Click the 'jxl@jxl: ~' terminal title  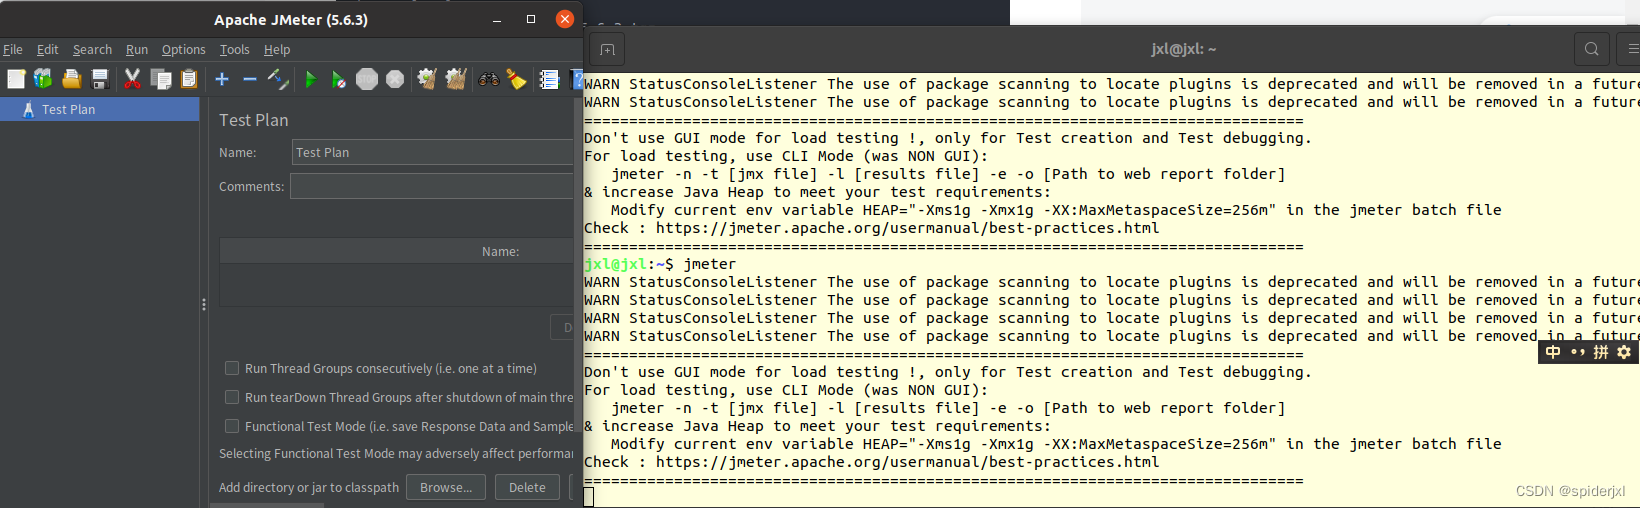(x=1183, y=49)
